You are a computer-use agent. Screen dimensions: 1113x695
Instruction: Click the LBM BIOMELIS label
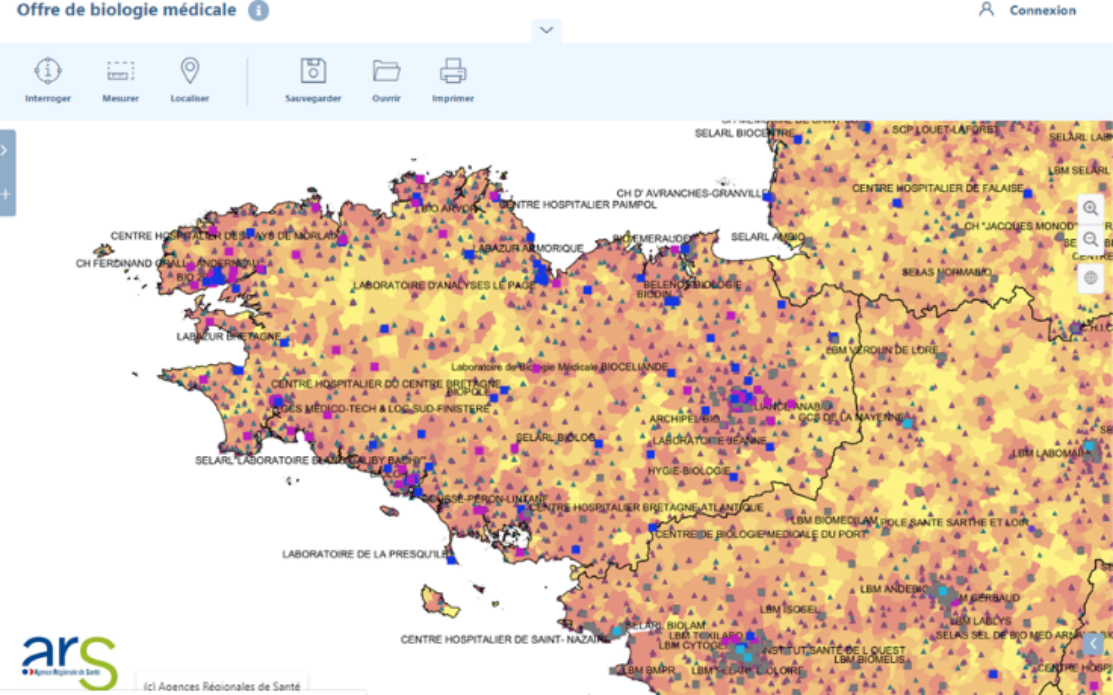(870, 660)
